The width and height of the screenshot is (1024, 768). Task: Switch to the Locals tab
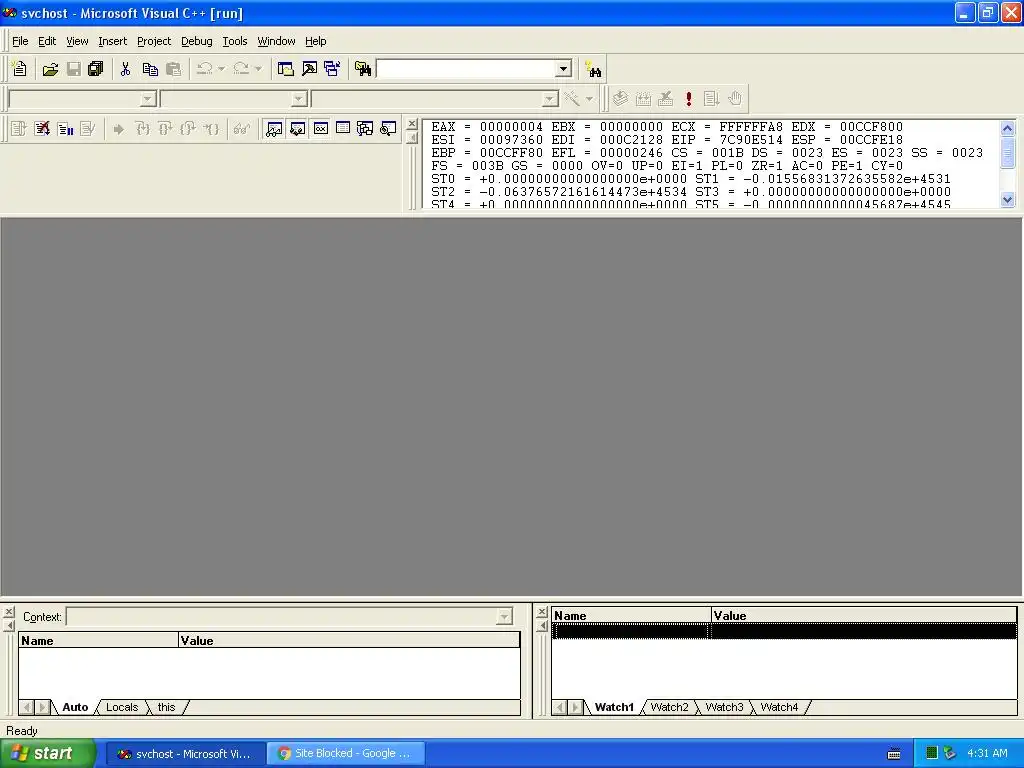[x=121, y=707]
